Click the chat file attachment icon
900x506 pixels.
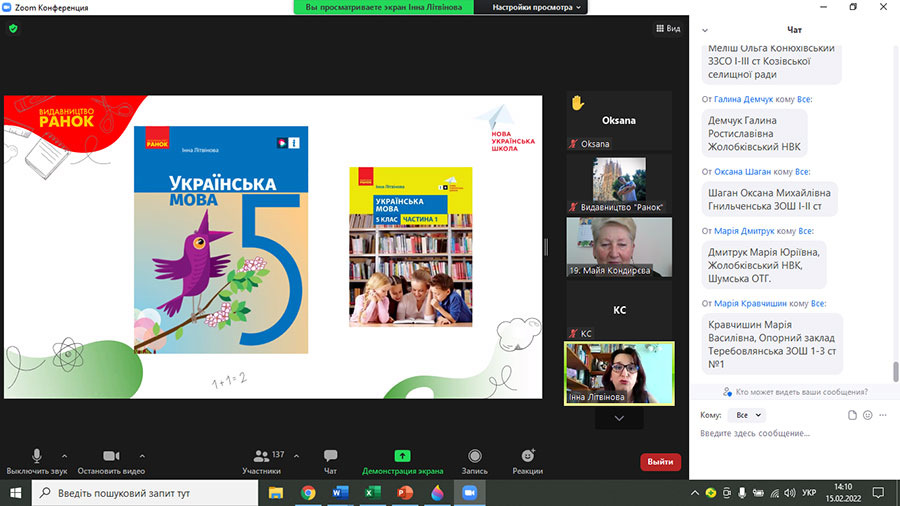click(x=852, y=415)
